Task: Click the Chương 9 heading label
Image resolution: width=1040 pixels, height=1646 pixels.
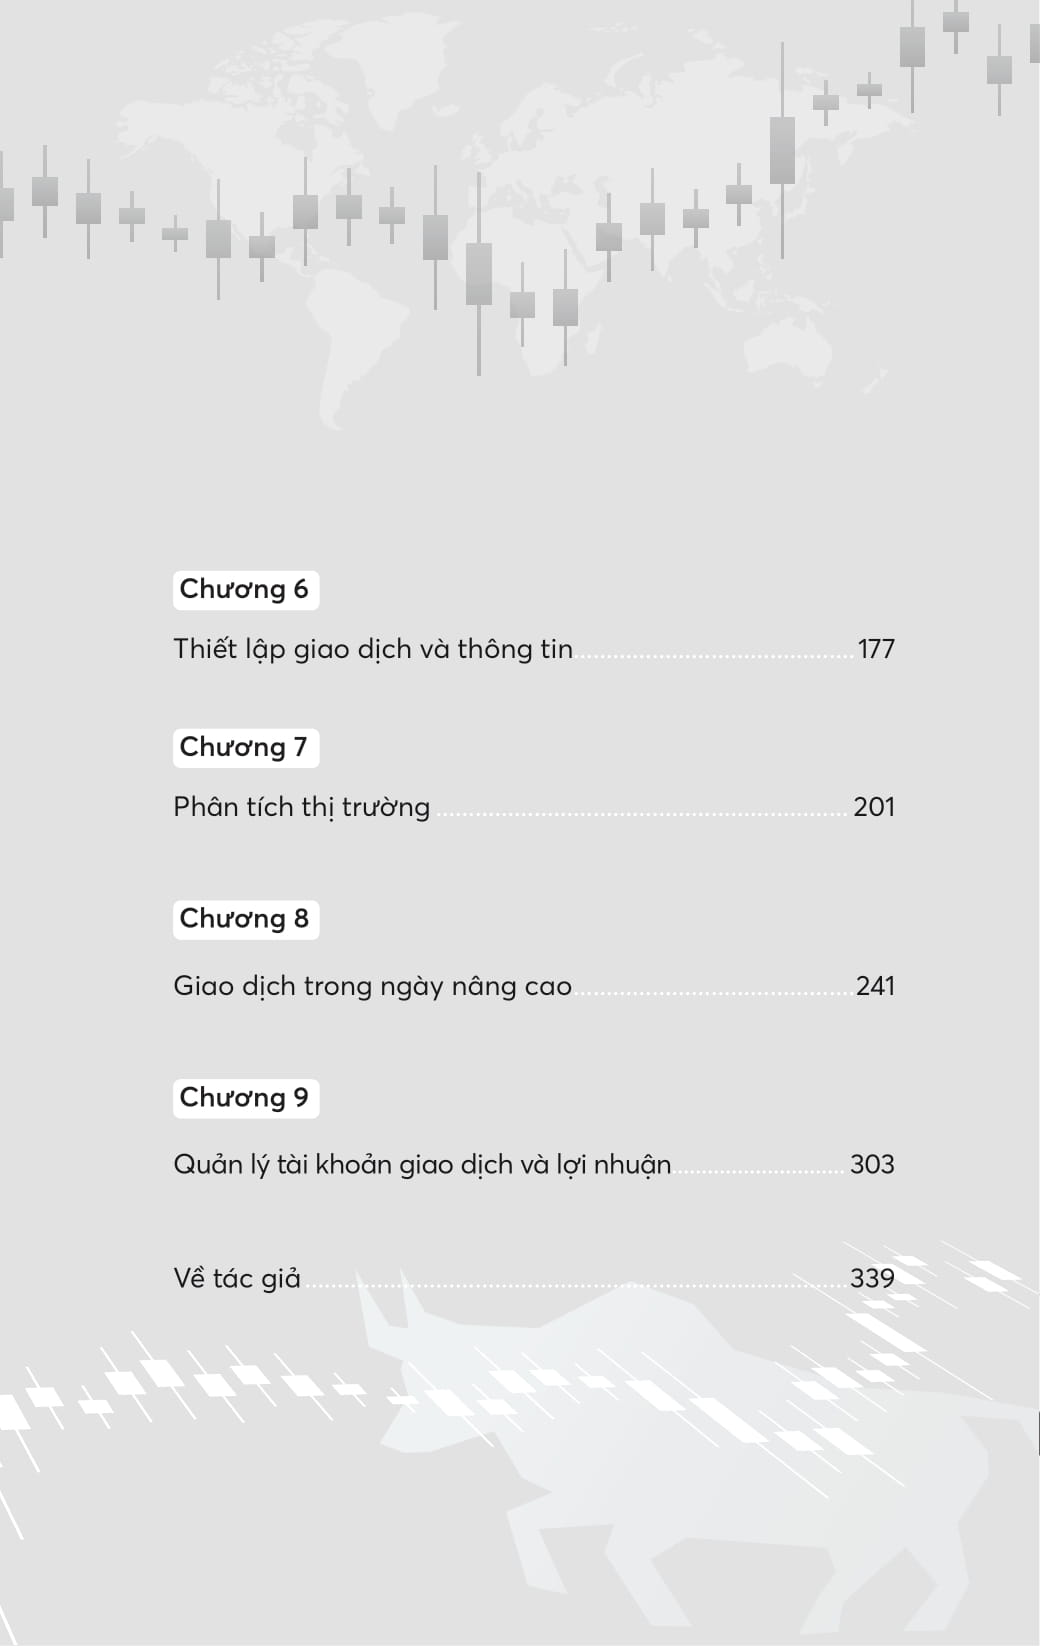Action: coord(245,1097)
